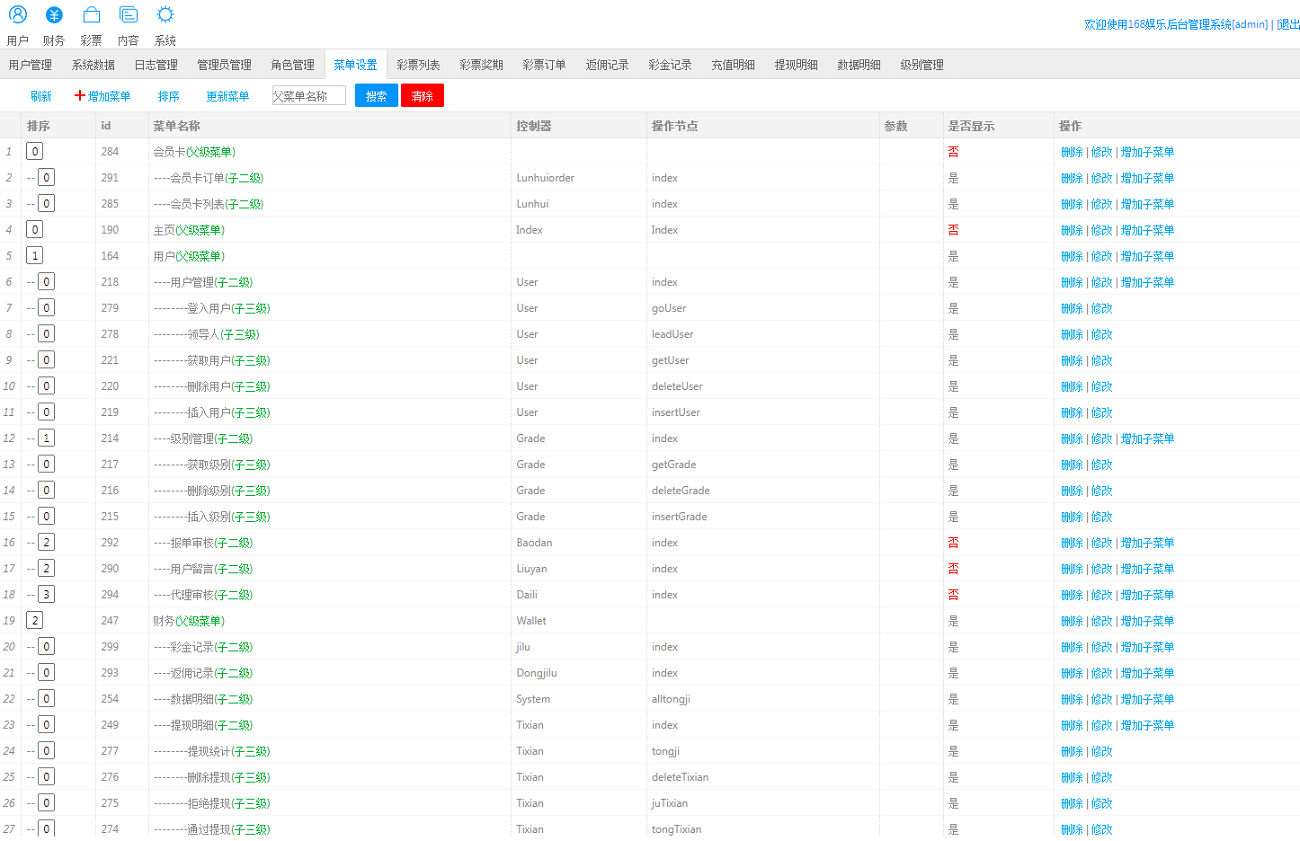Switch to the 用户管理 tab
1300x841 pixels.
(30, 65)
